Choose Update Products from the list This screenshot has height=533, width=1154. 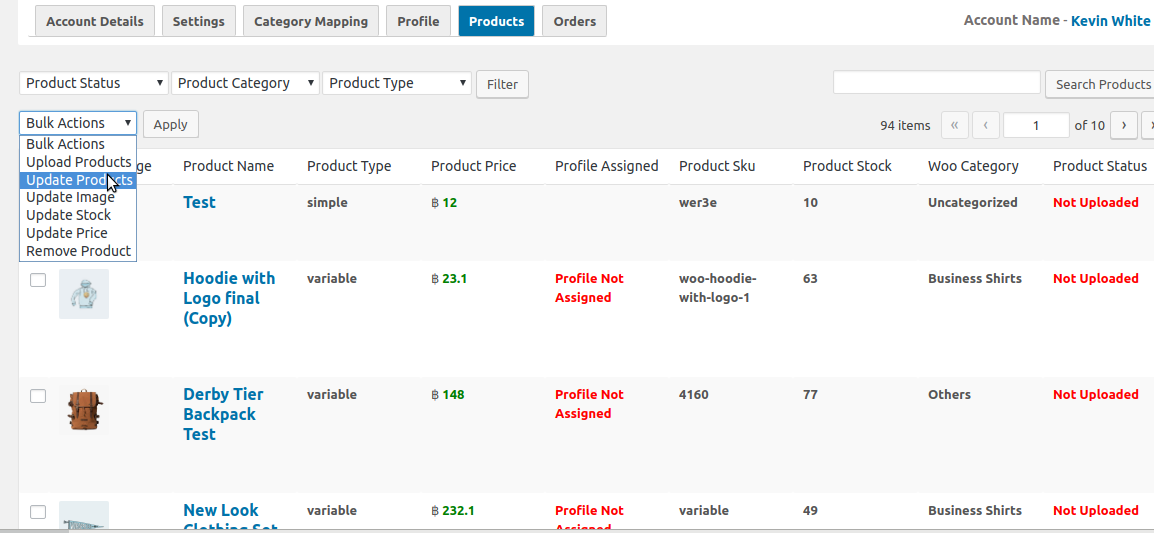tap(78, 180)
